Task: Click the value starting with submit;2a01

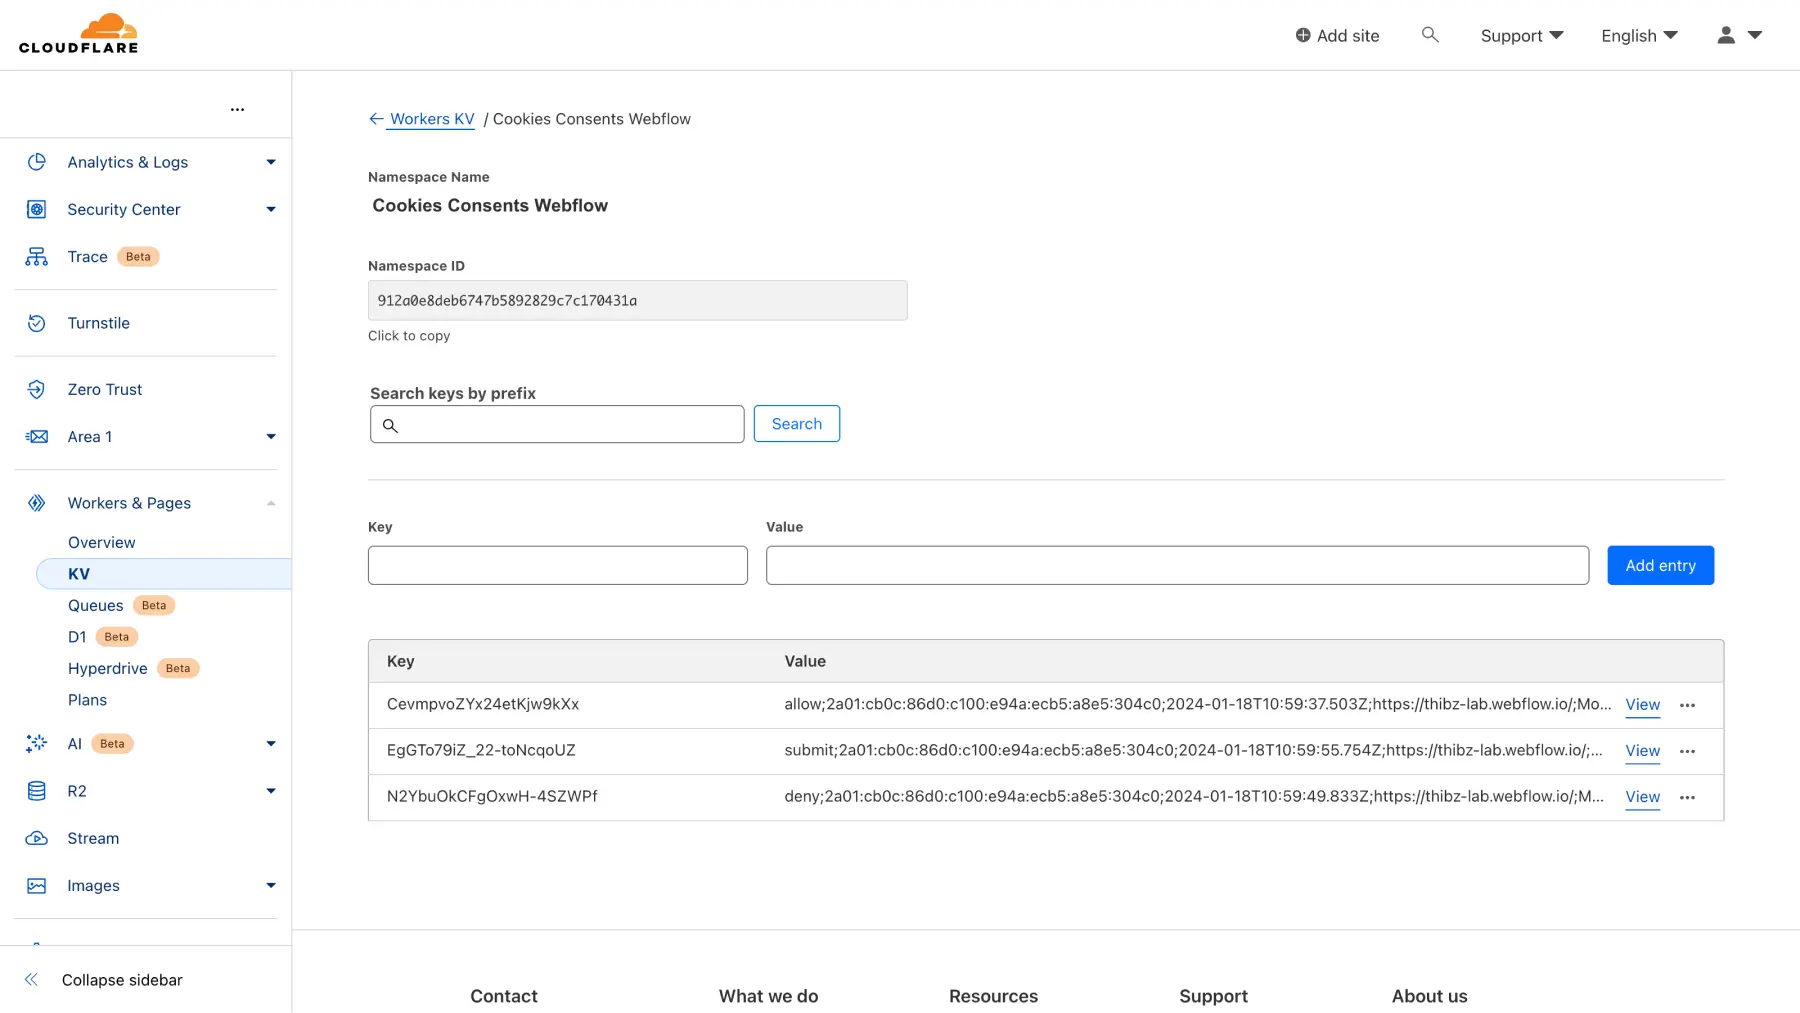Action: pyautogui.click(x=1193, y=750)
